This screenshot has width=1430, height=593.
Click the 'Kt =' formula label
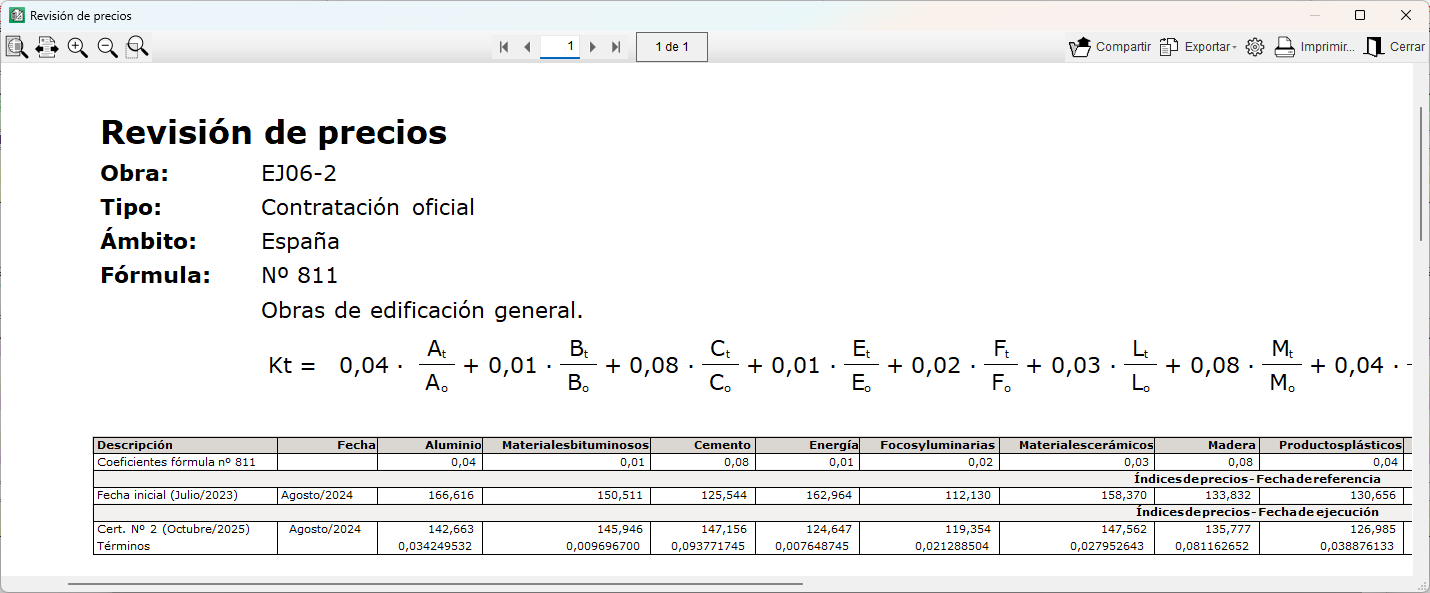pyautogui.click(x=292, y=366)
